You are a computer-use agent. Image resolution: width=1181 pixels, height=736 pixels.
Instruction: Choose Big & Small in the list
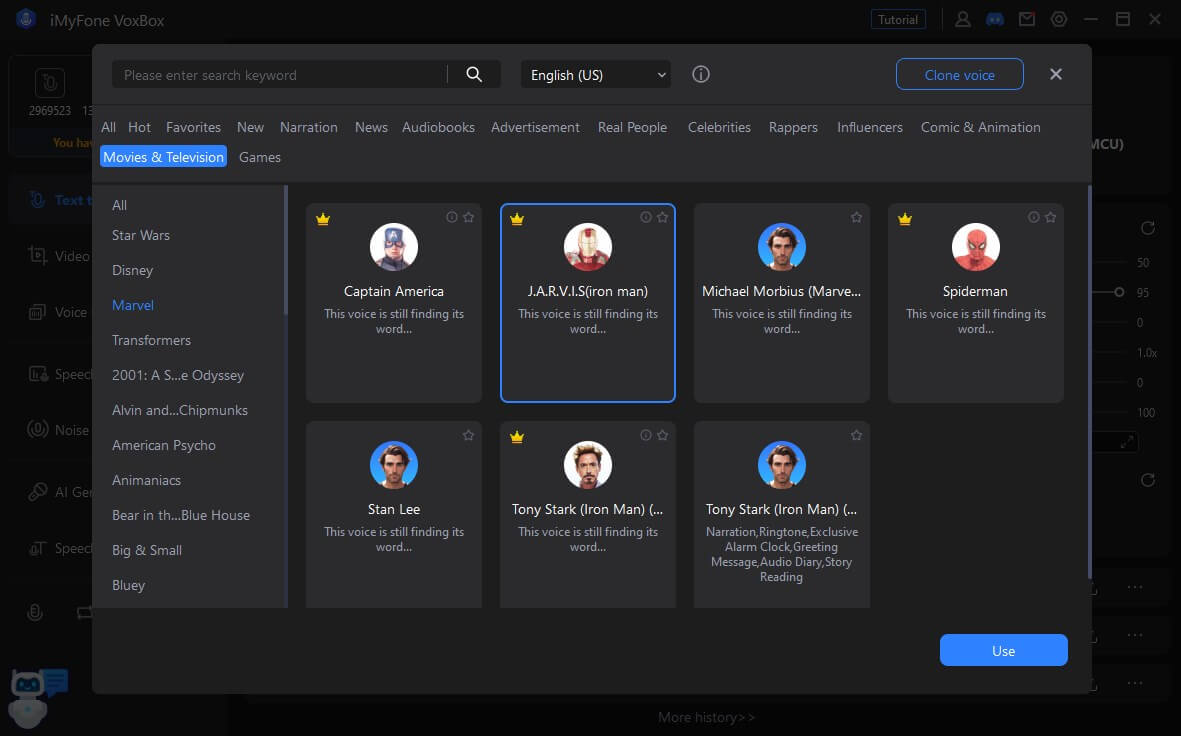[147, 550]
